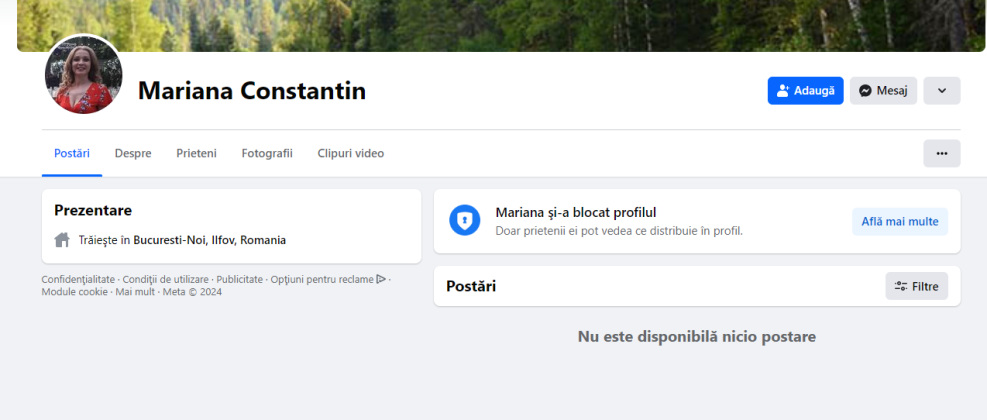This screenshot has width=987, height=420.
Task: Click the AdChoices triangle icon in footer
Action: click(x=381, y=279)
